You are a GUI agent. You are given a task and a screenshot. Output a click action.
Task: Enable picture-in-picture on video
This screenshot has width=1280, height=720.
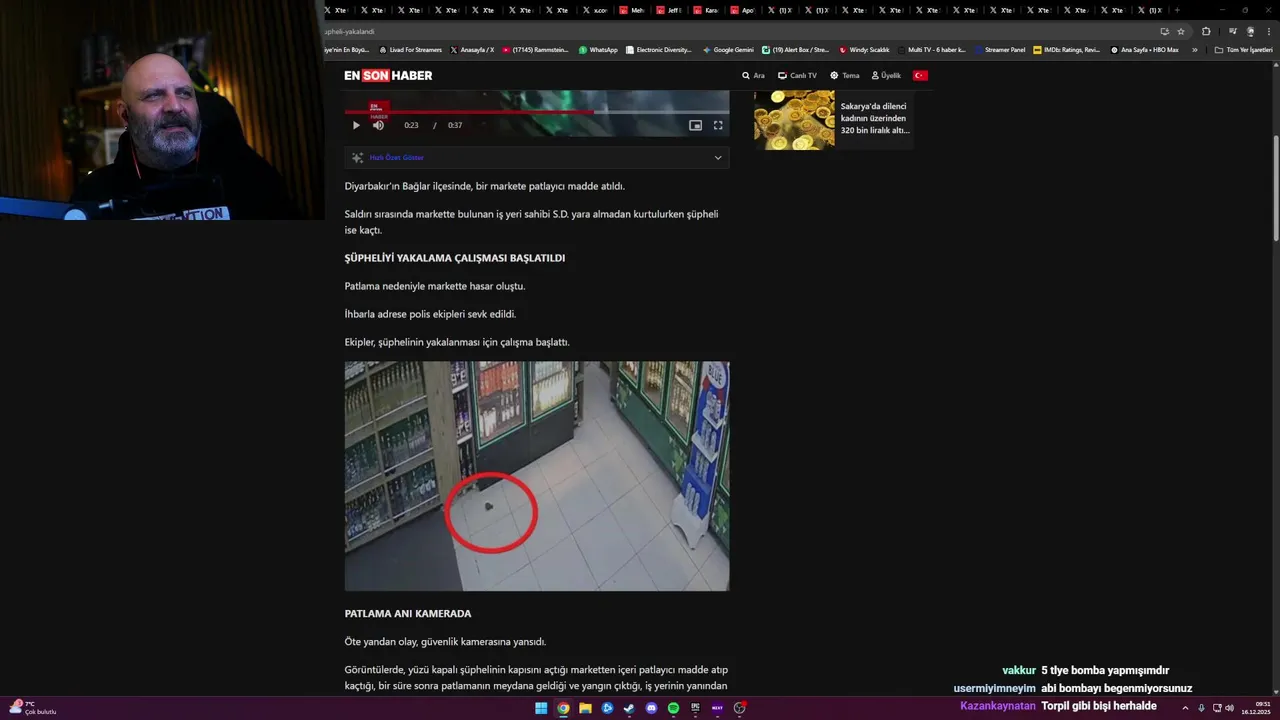(x=695, y=125)
